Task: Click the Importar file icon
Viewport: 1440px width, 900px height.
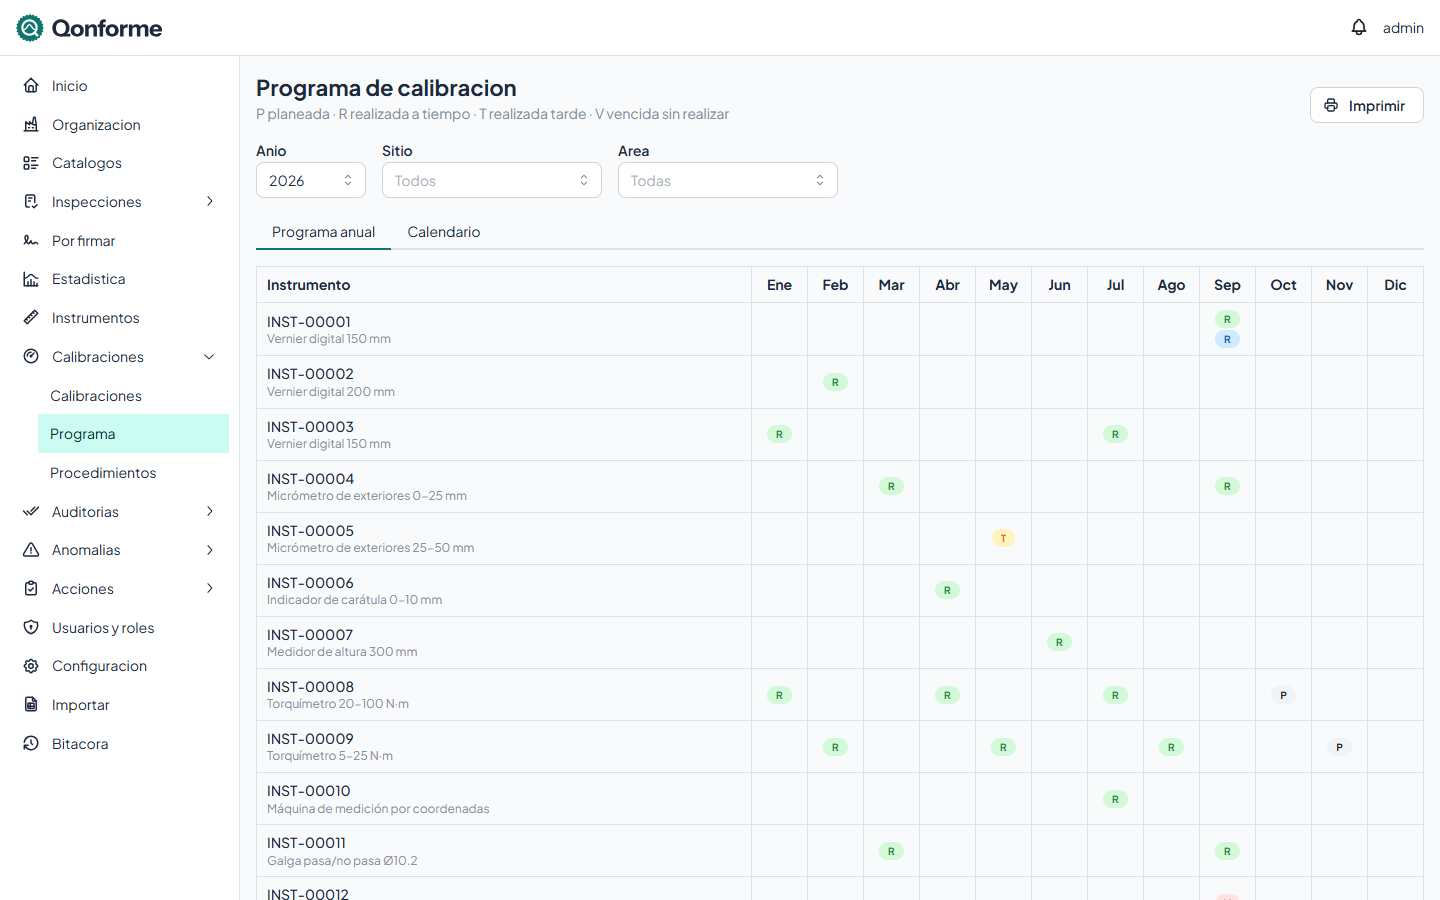Action: pyautogui.click(x=31, y=705)
